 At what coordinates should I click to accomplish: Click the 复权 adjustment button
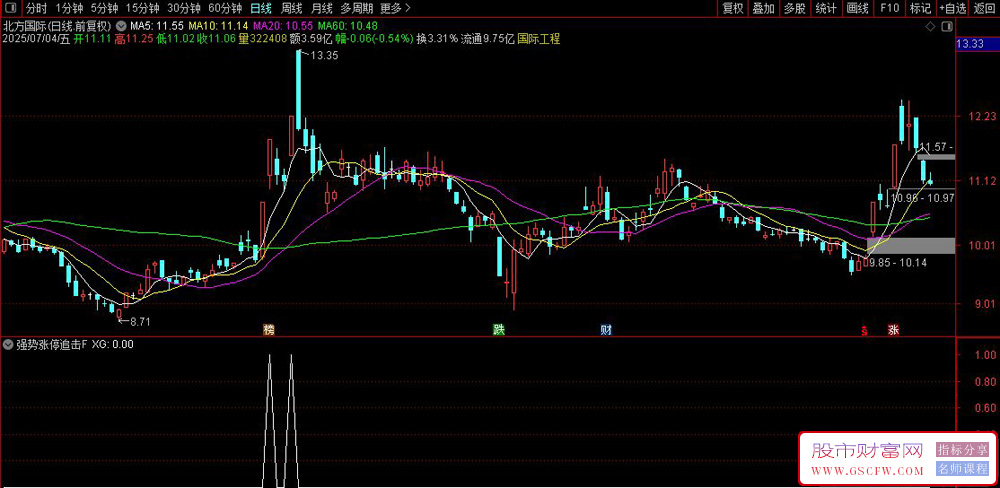(733, 8)
